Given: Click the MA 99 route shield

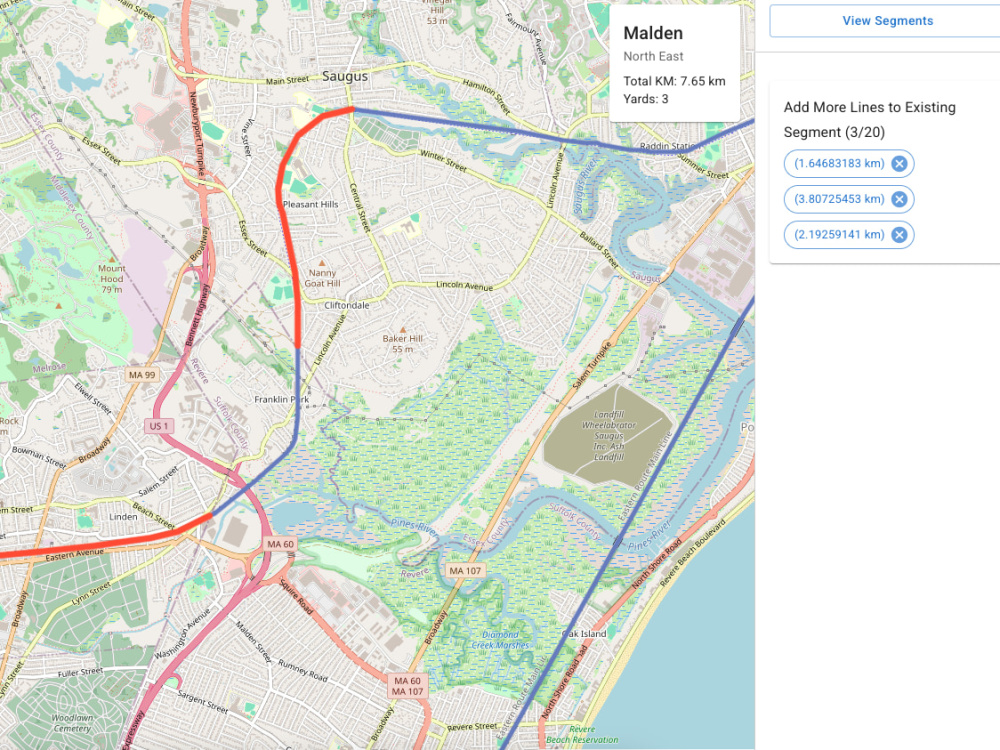Looking at the screenshot, I should [142, 375].
